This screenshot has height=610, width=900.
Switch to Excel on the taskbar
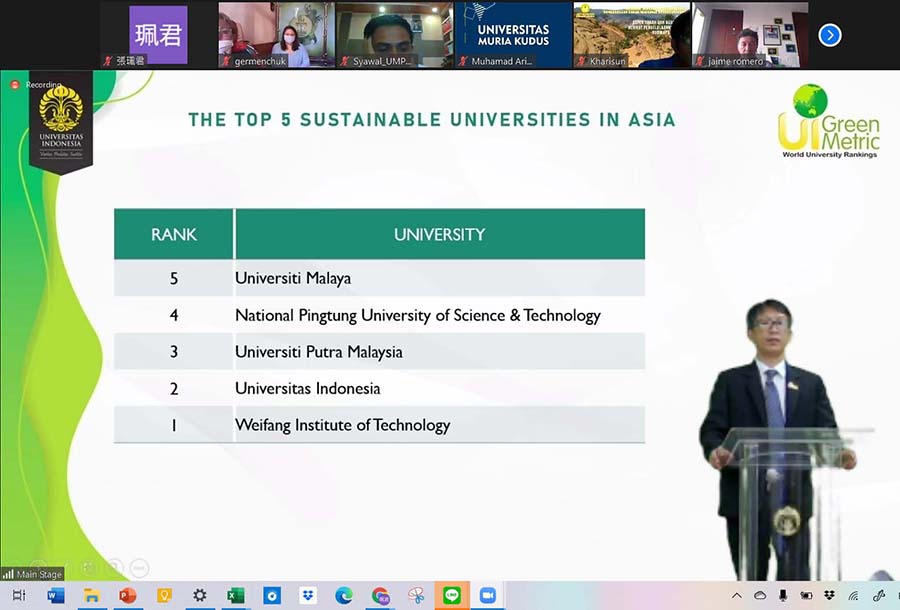[236, 596]
